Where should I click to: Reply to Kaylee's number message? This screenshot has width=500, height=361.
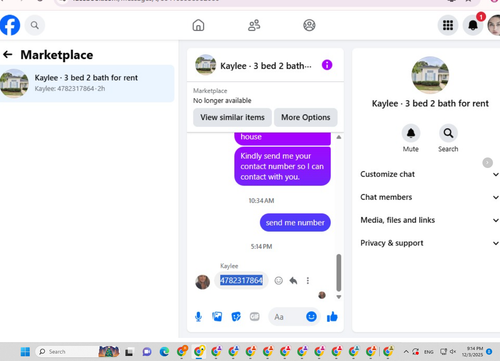293,281
